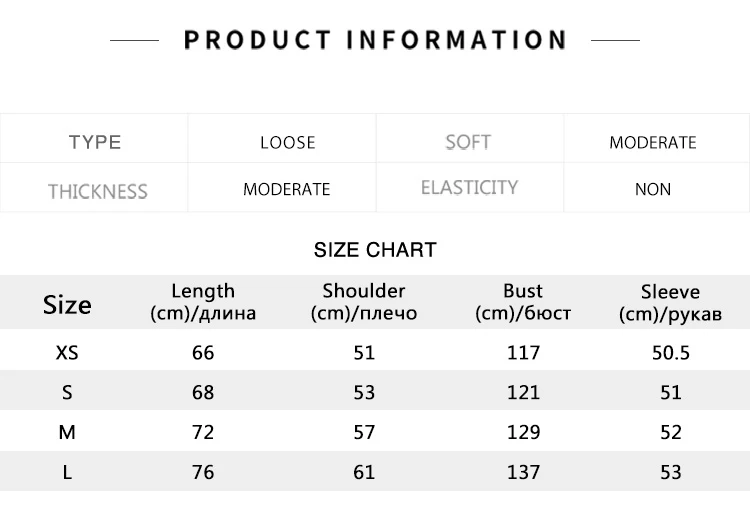Click the bust value 137
Viewport: 750px width, 522px height.
(523, 472)
